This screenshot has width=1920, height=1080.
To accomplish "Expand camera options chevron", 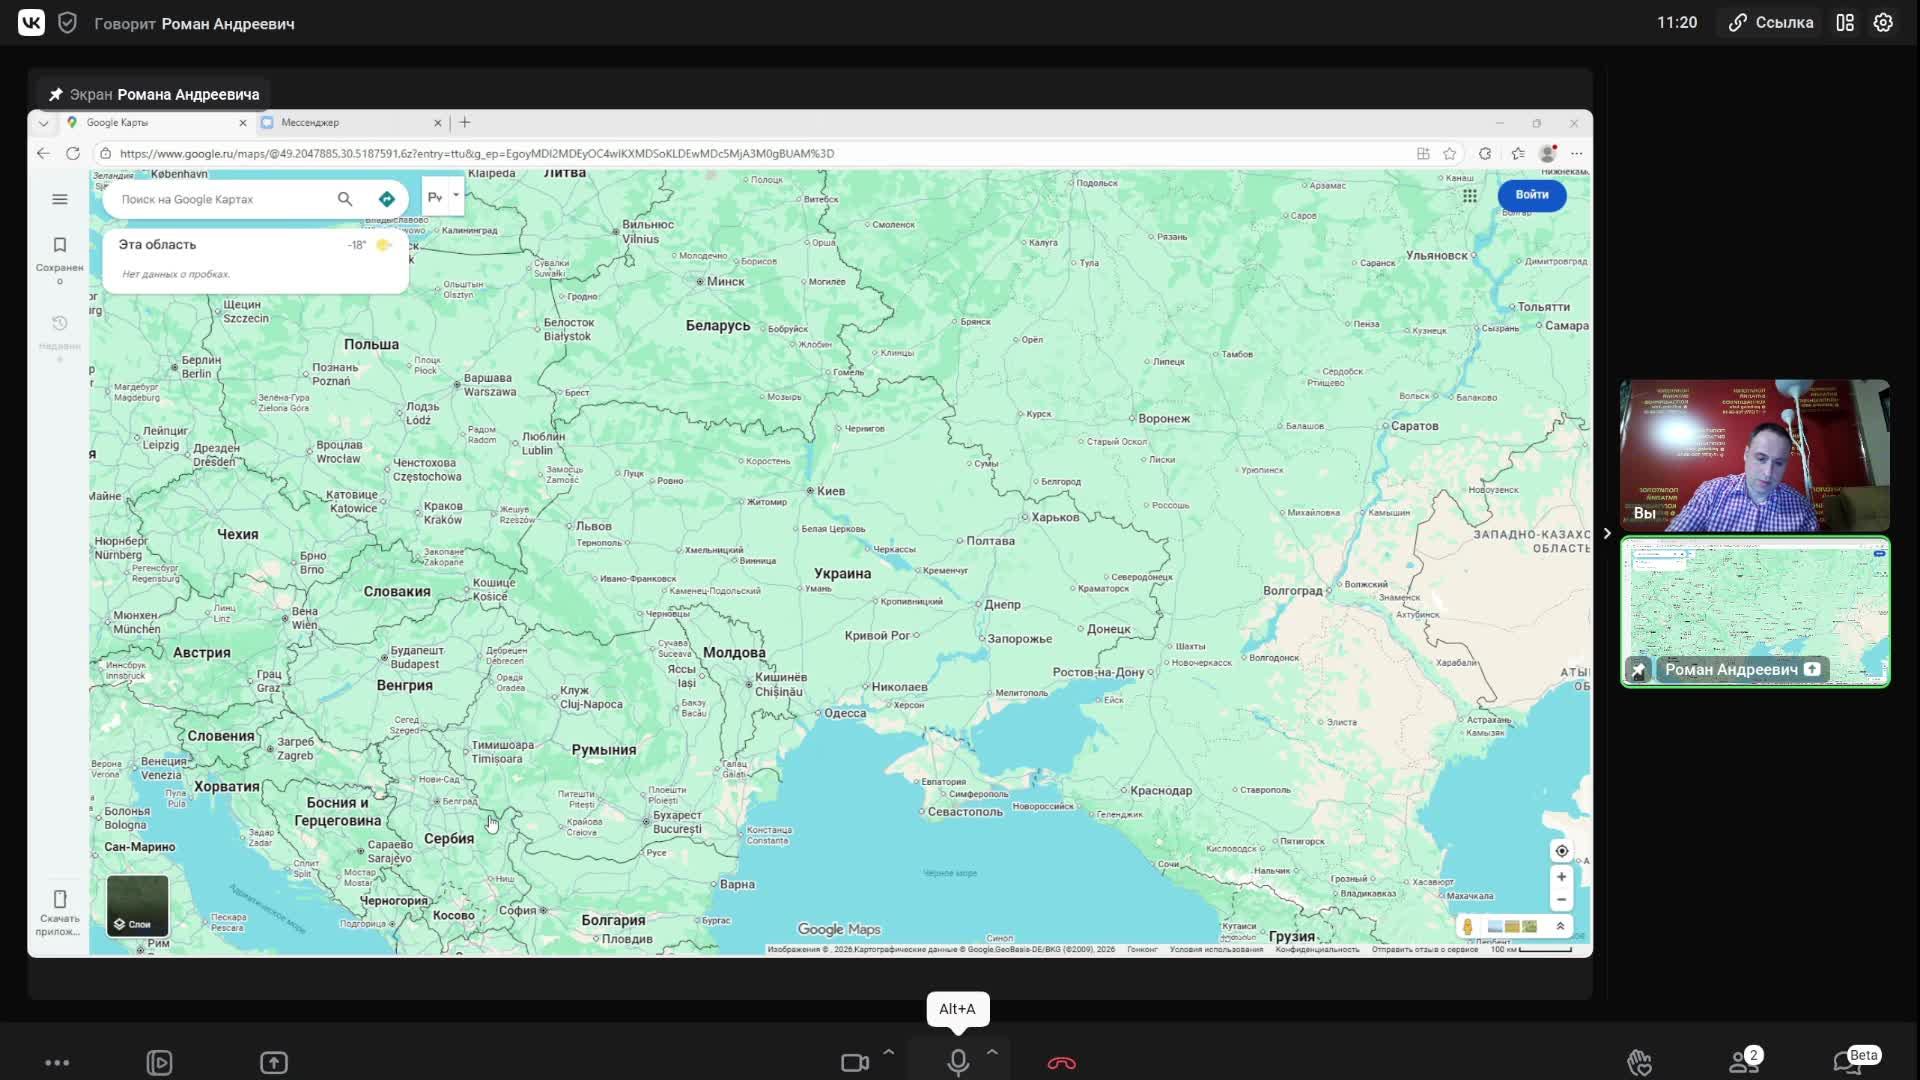I will click(888, 1052).
